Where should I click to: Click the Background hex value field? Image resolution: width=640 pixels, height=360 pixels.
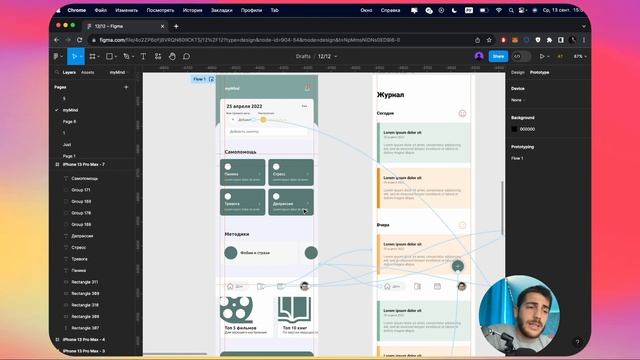pyautogui.click(x=527, y=129)
